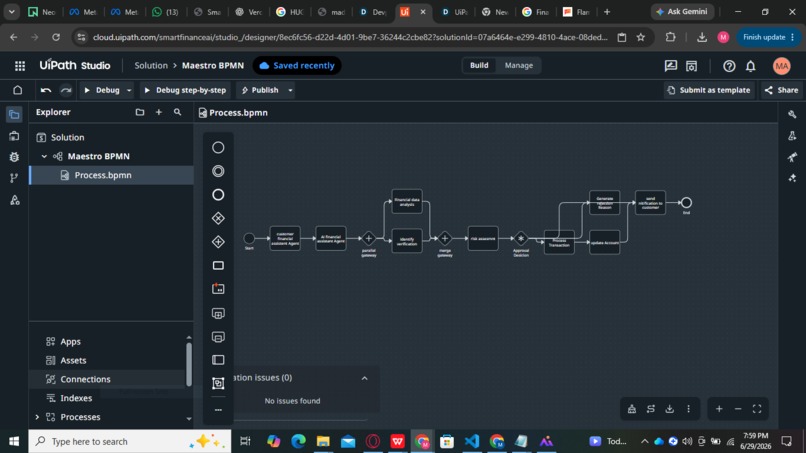
Task: Open the Debug dropdown arrow
Action: (x=129, y=90)
